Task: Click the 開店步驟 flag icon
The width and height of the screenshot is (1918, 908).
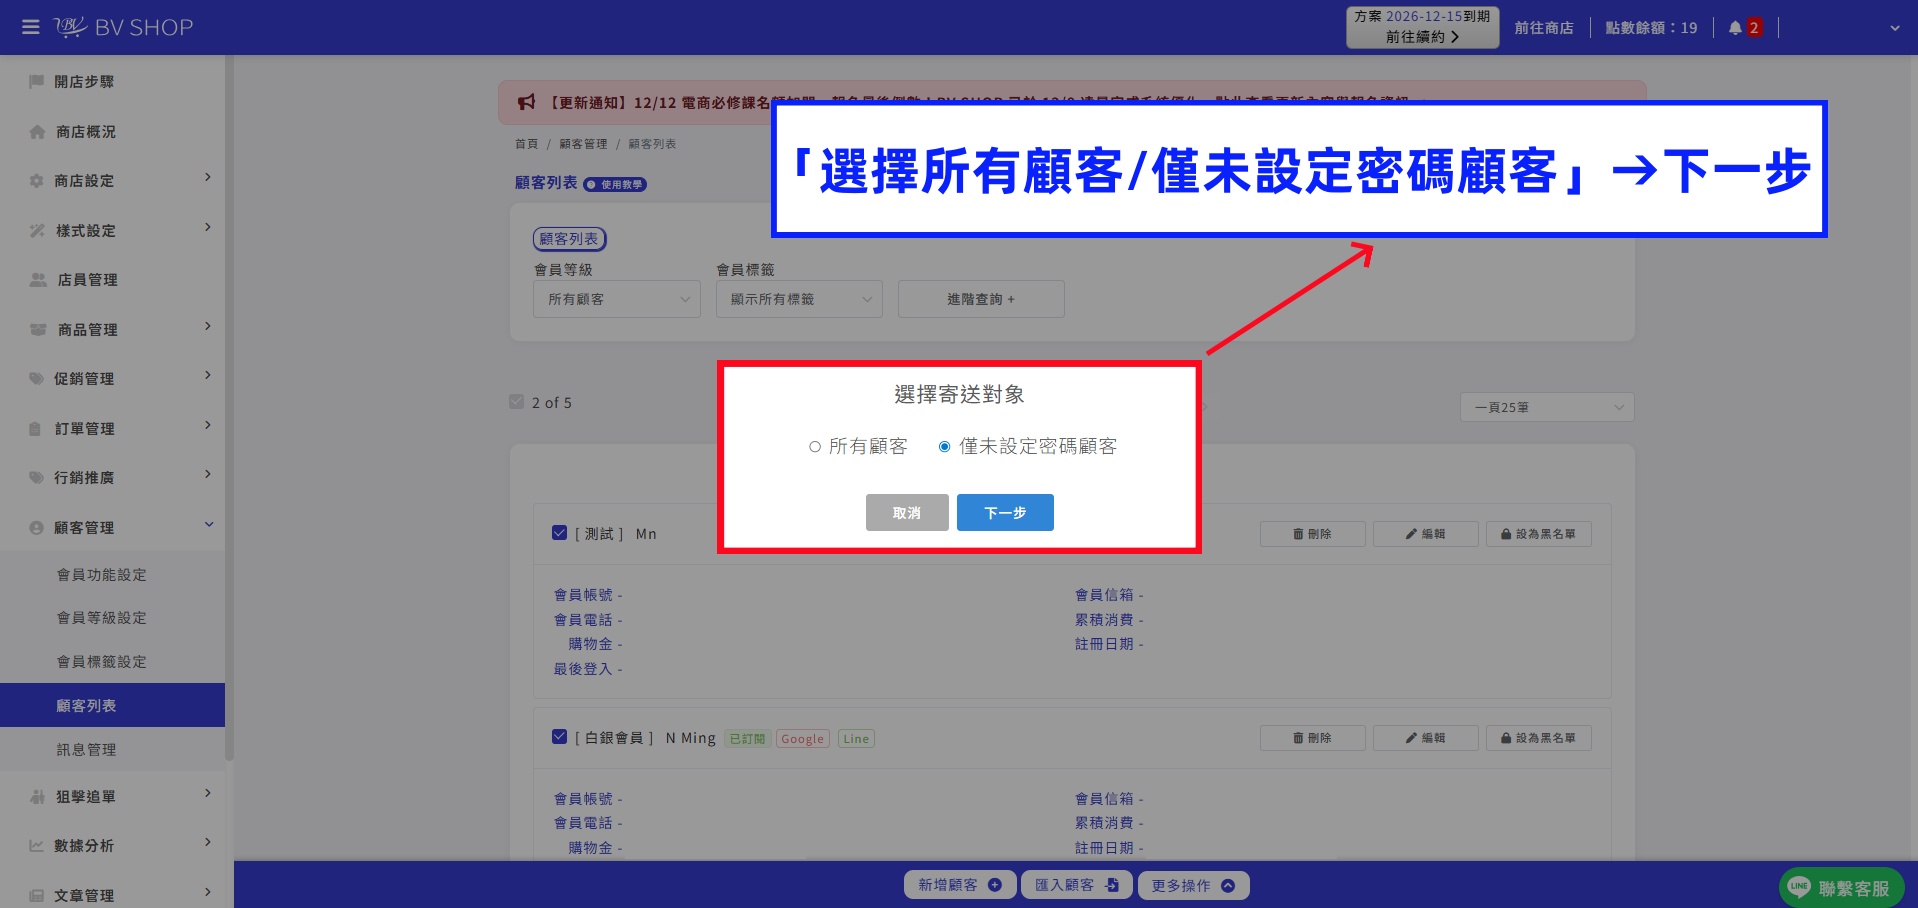Action: 37,81
